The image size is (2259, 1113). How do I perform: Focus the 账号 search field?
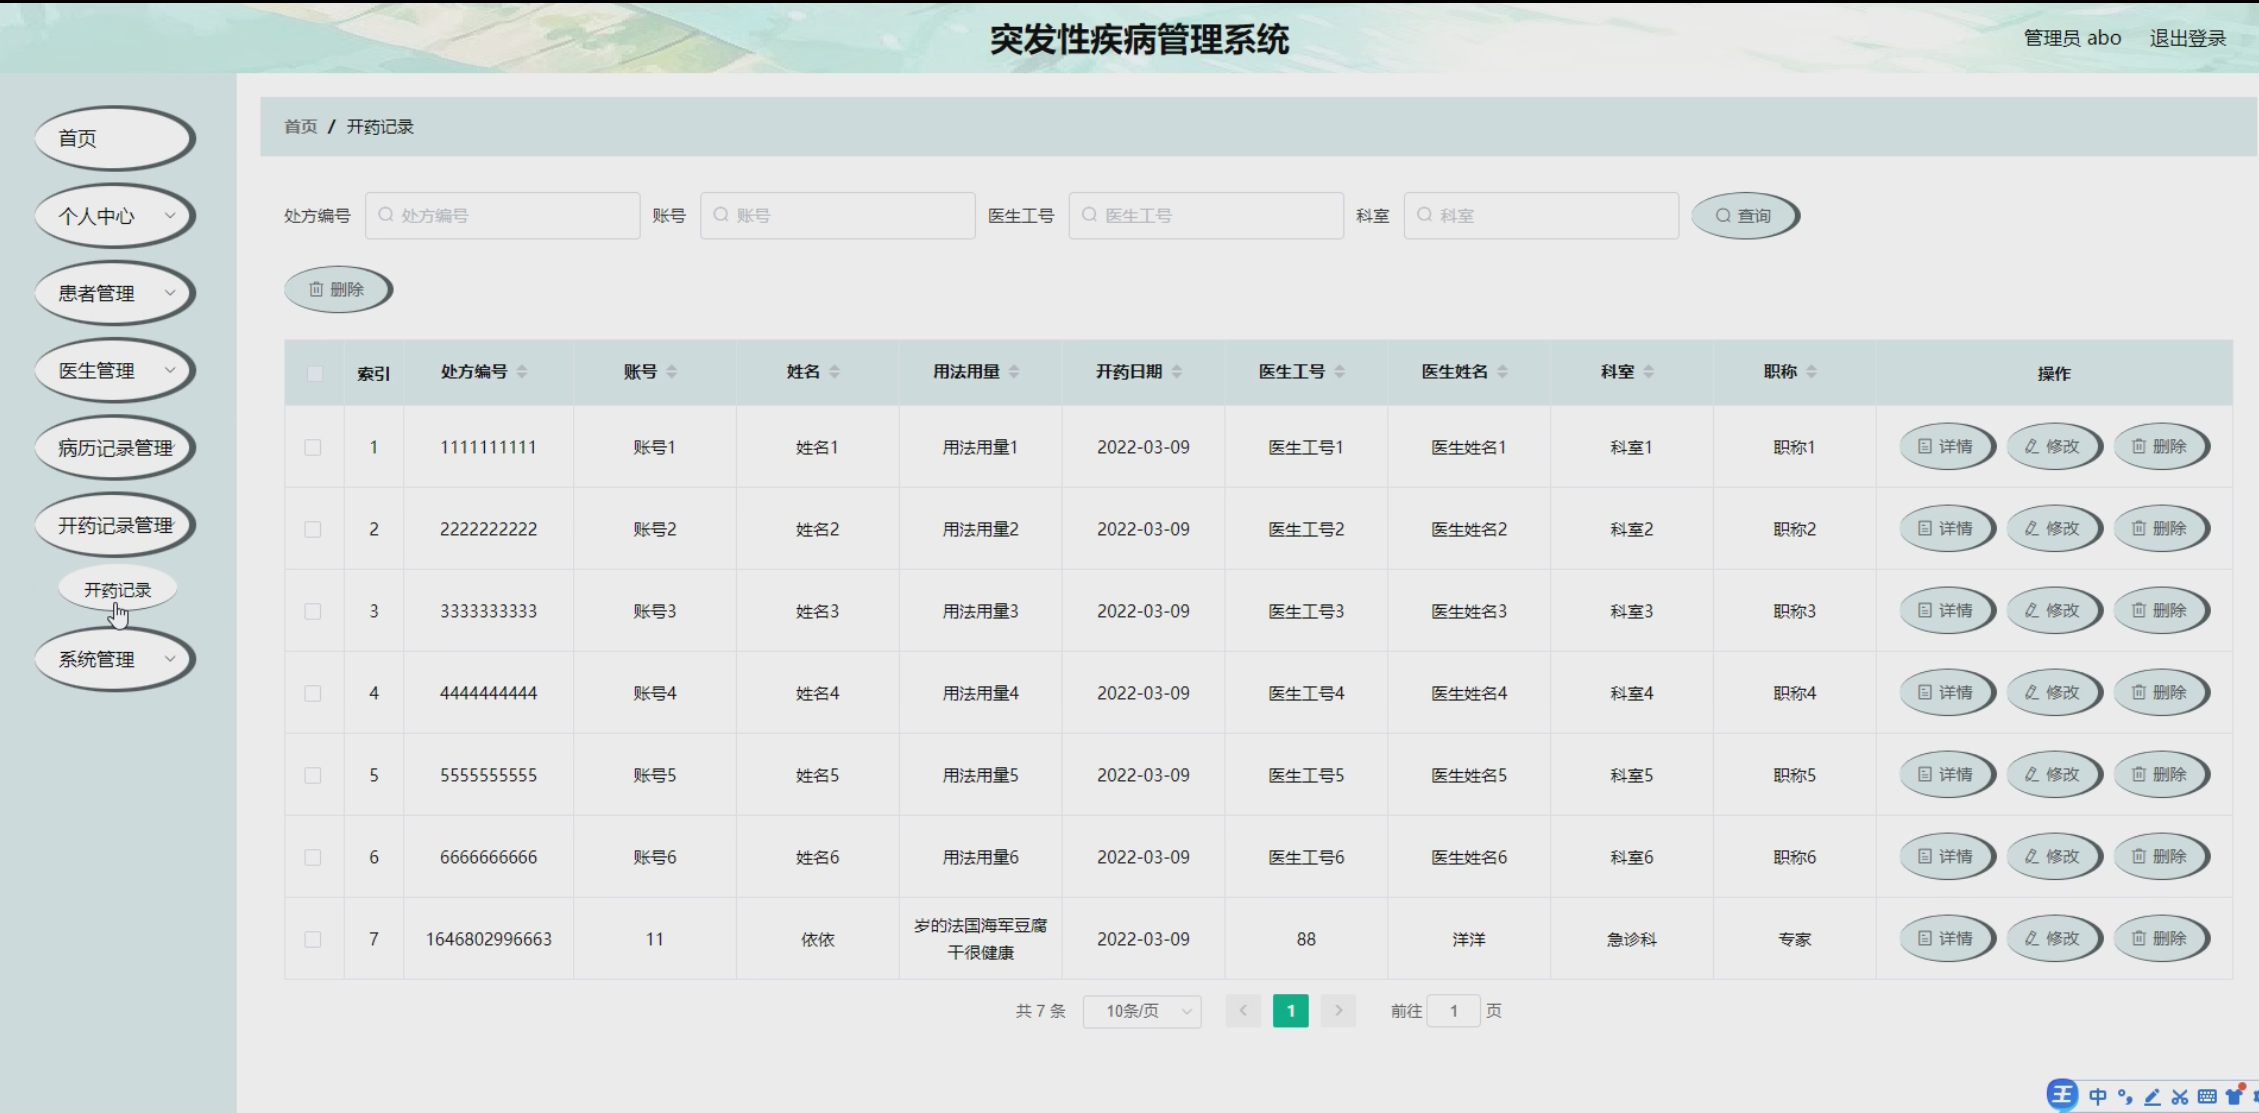838,216
